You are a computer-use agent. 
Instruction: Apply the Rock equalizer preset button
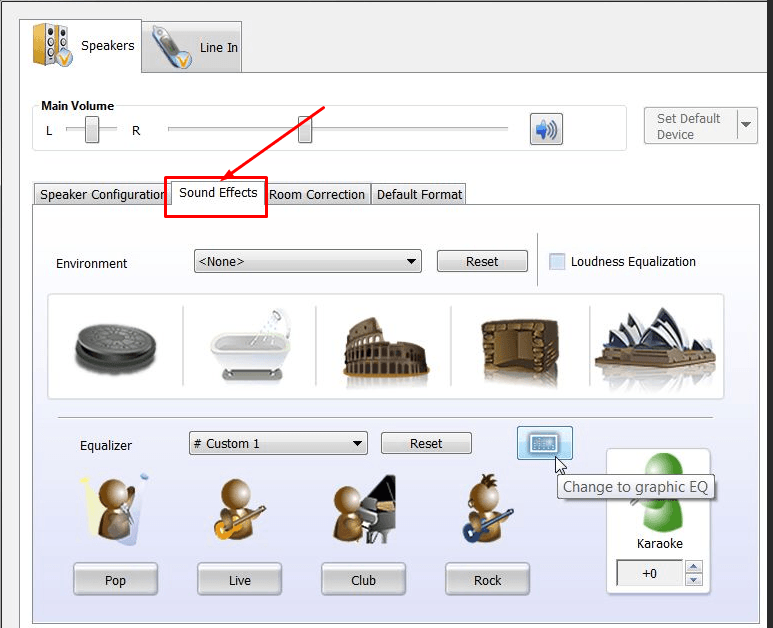487,580
